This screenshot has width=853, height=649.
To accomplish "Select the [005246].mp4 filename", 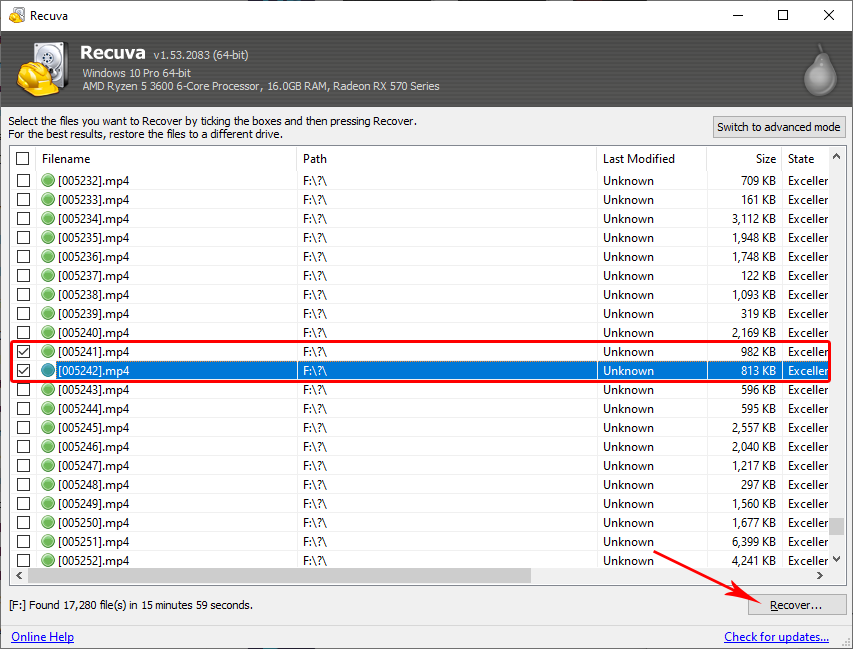I will click(x=94, y=447).
